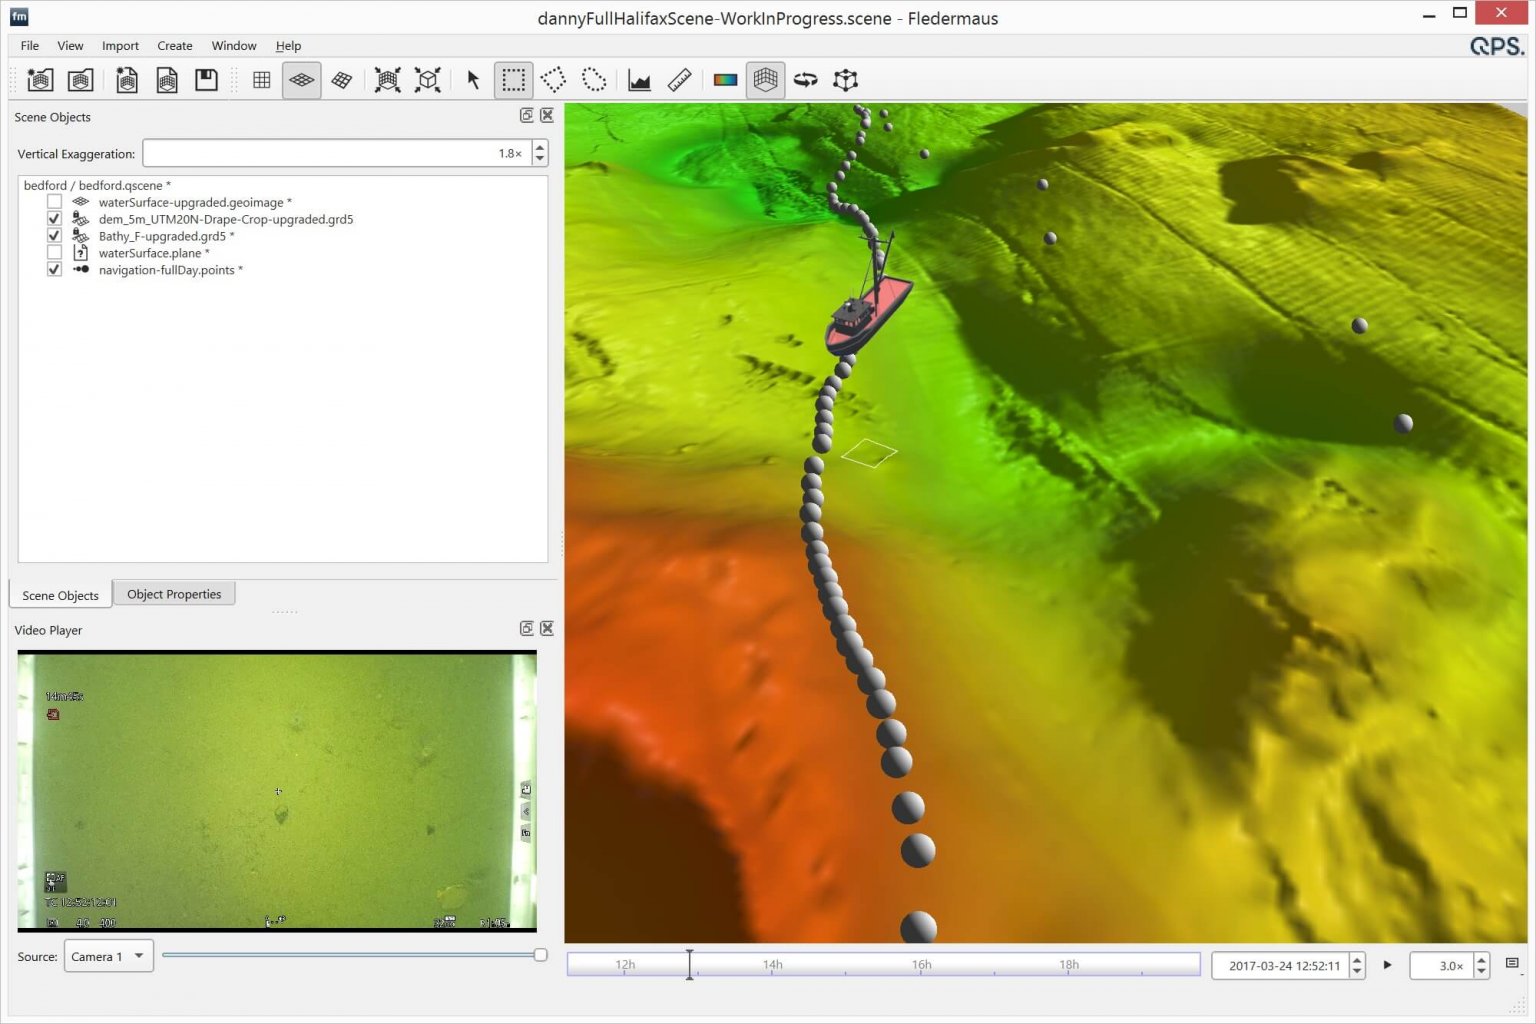This screenshot has width=1536, height=1024.
Task: Click the color map gradient icon
Action: (725, 80)
